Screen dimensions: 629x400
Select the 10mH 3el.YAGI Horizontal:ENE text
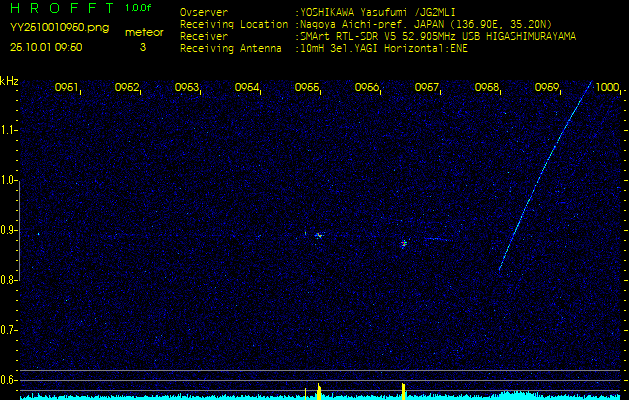pyautogui.click(x=383, y=49)
